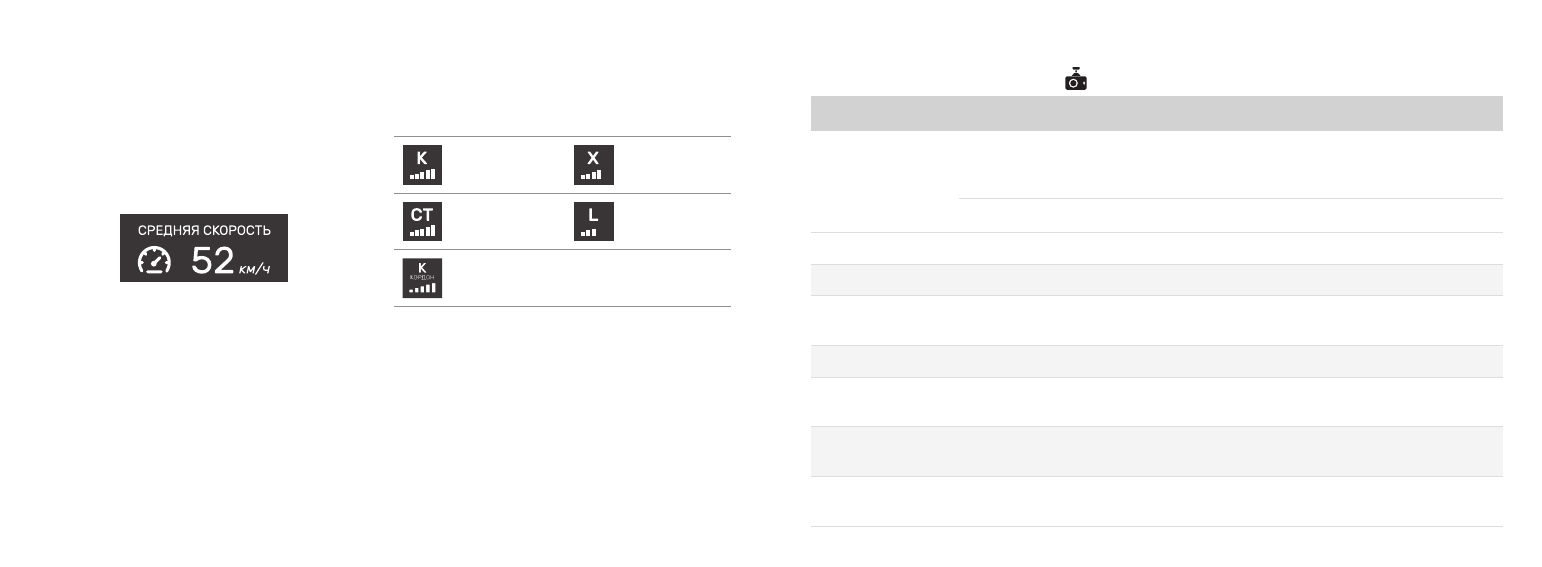Viewport: 1542px width, 567px height.
Task: Click signal strength bars under X letter
Action: pyautogui.click(x=591, y=175)
